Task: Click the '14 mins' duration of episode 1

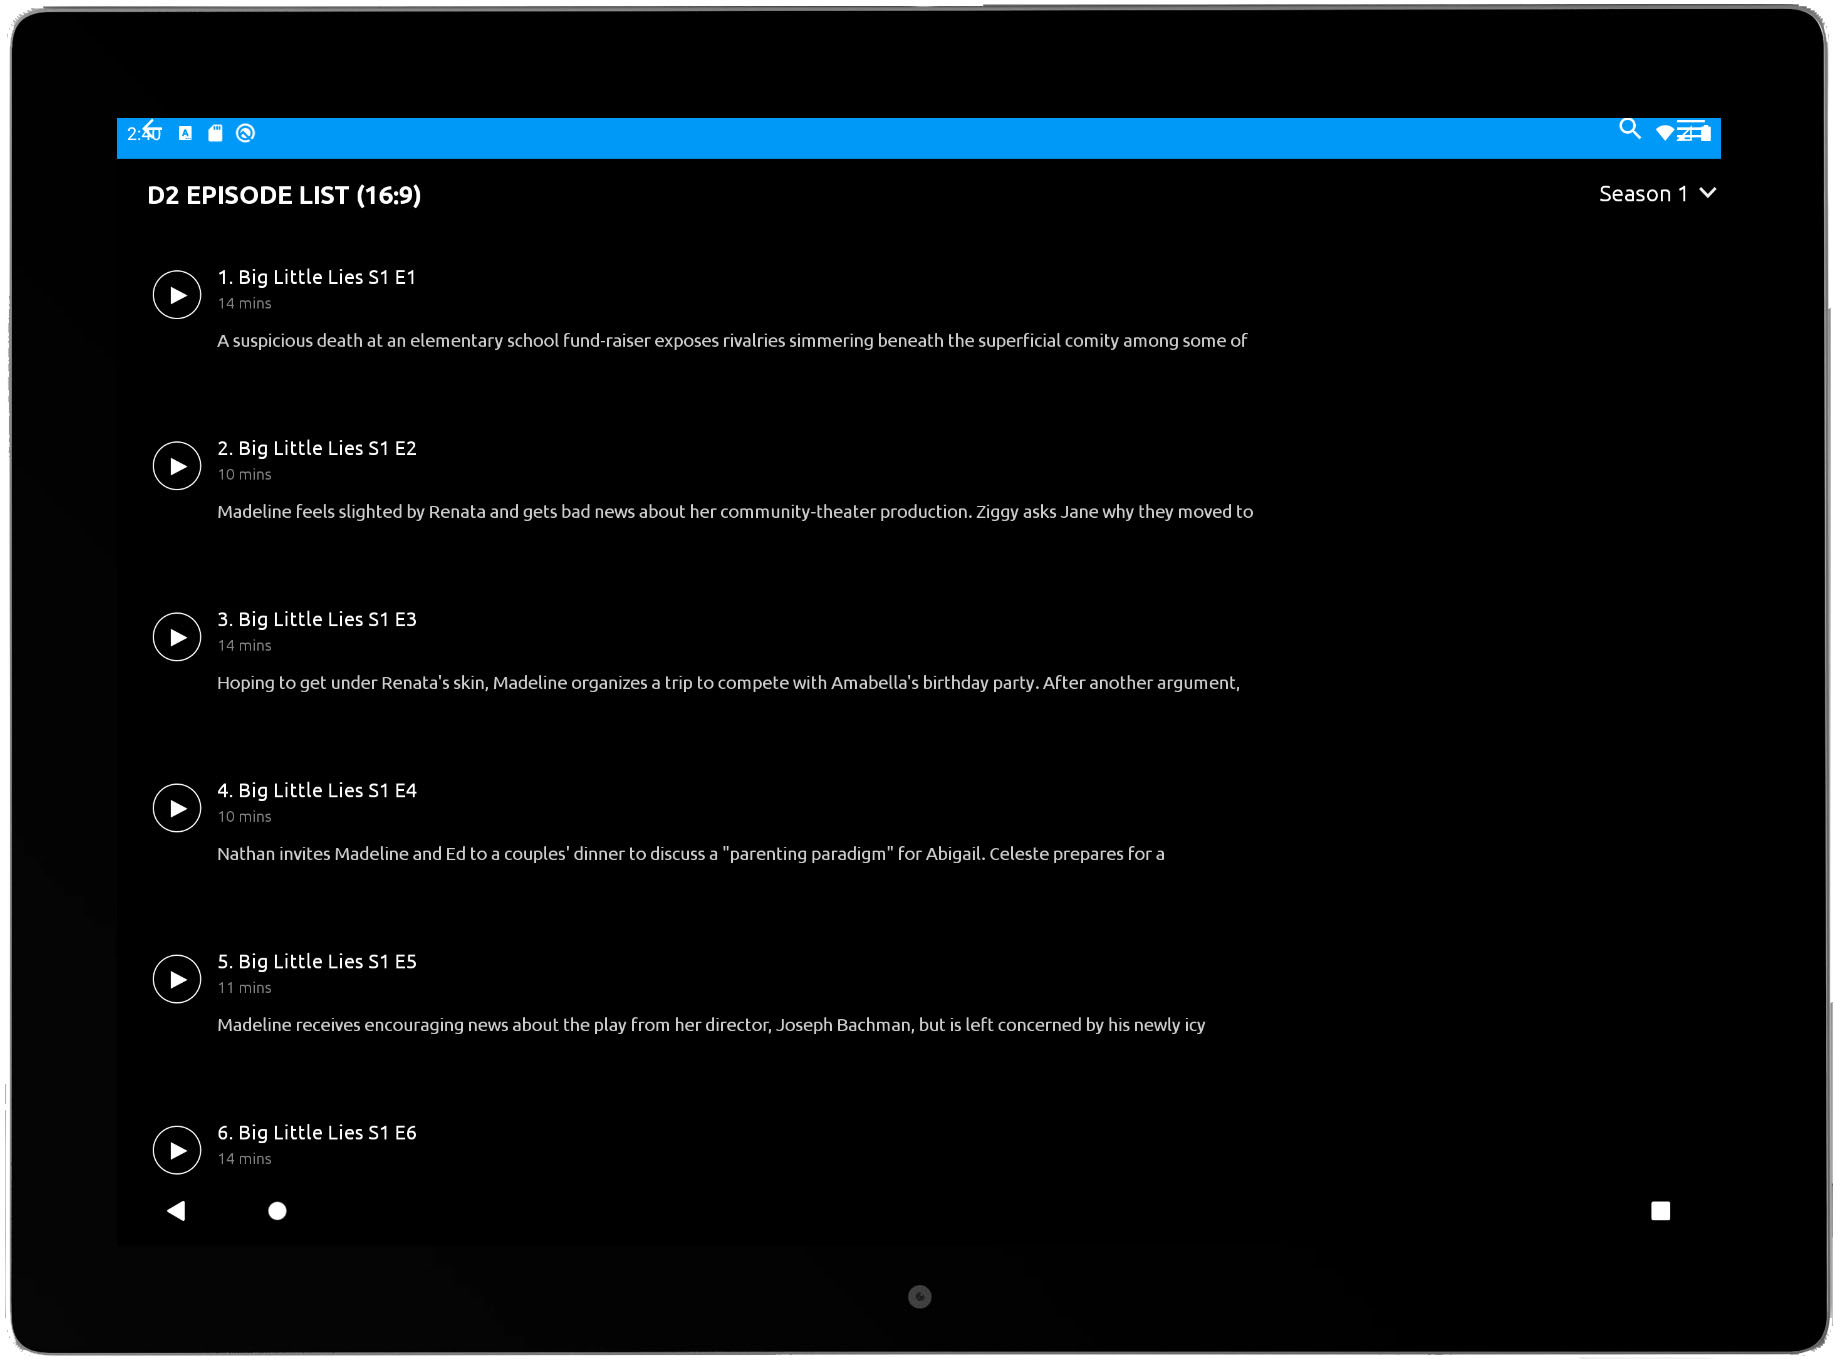Action: [x=244, y=304]
